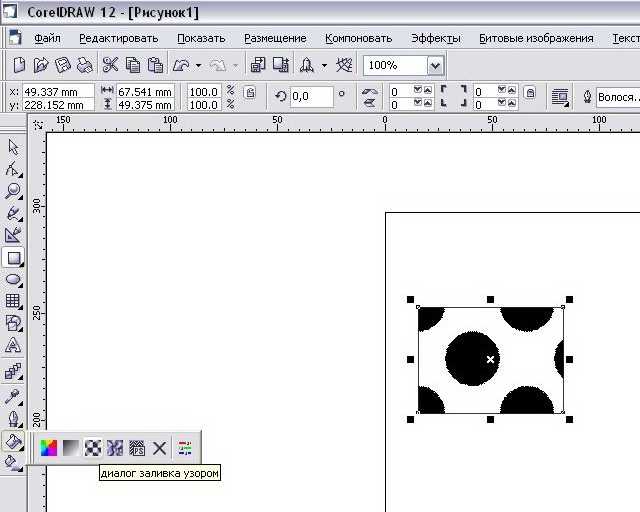Image resolution: width=640 pixels, height=512 pixels.
Task: Click the Corel online icon
Action: 344,65
